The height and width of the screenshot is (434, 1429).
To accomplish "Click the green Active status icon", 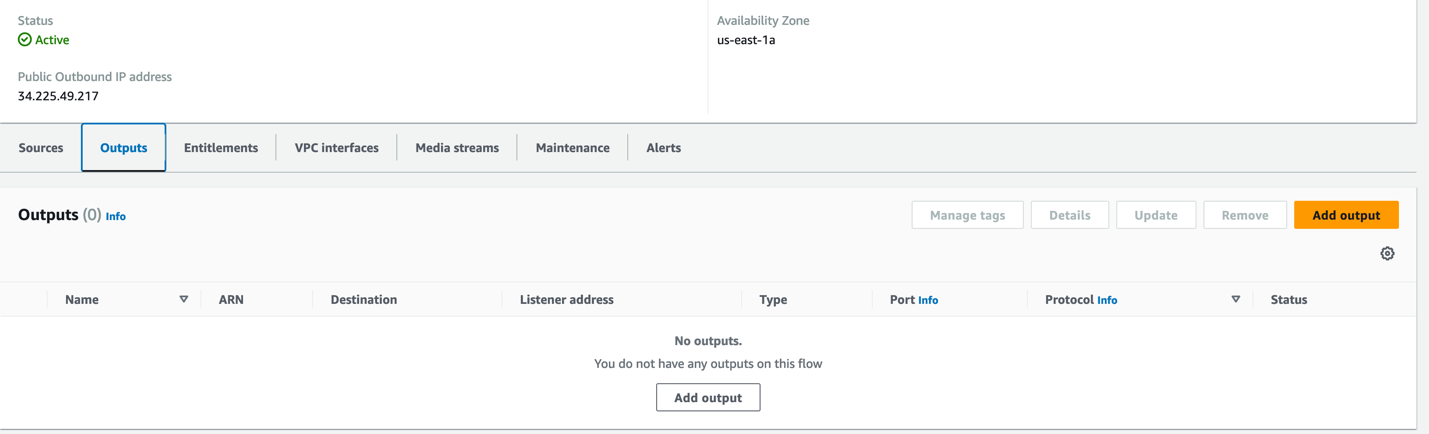I will [25, 40].
